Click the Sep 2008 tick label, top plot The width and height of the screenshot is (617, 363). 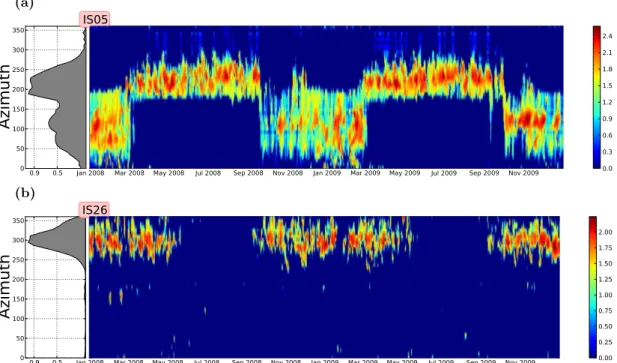coord(248,173)
